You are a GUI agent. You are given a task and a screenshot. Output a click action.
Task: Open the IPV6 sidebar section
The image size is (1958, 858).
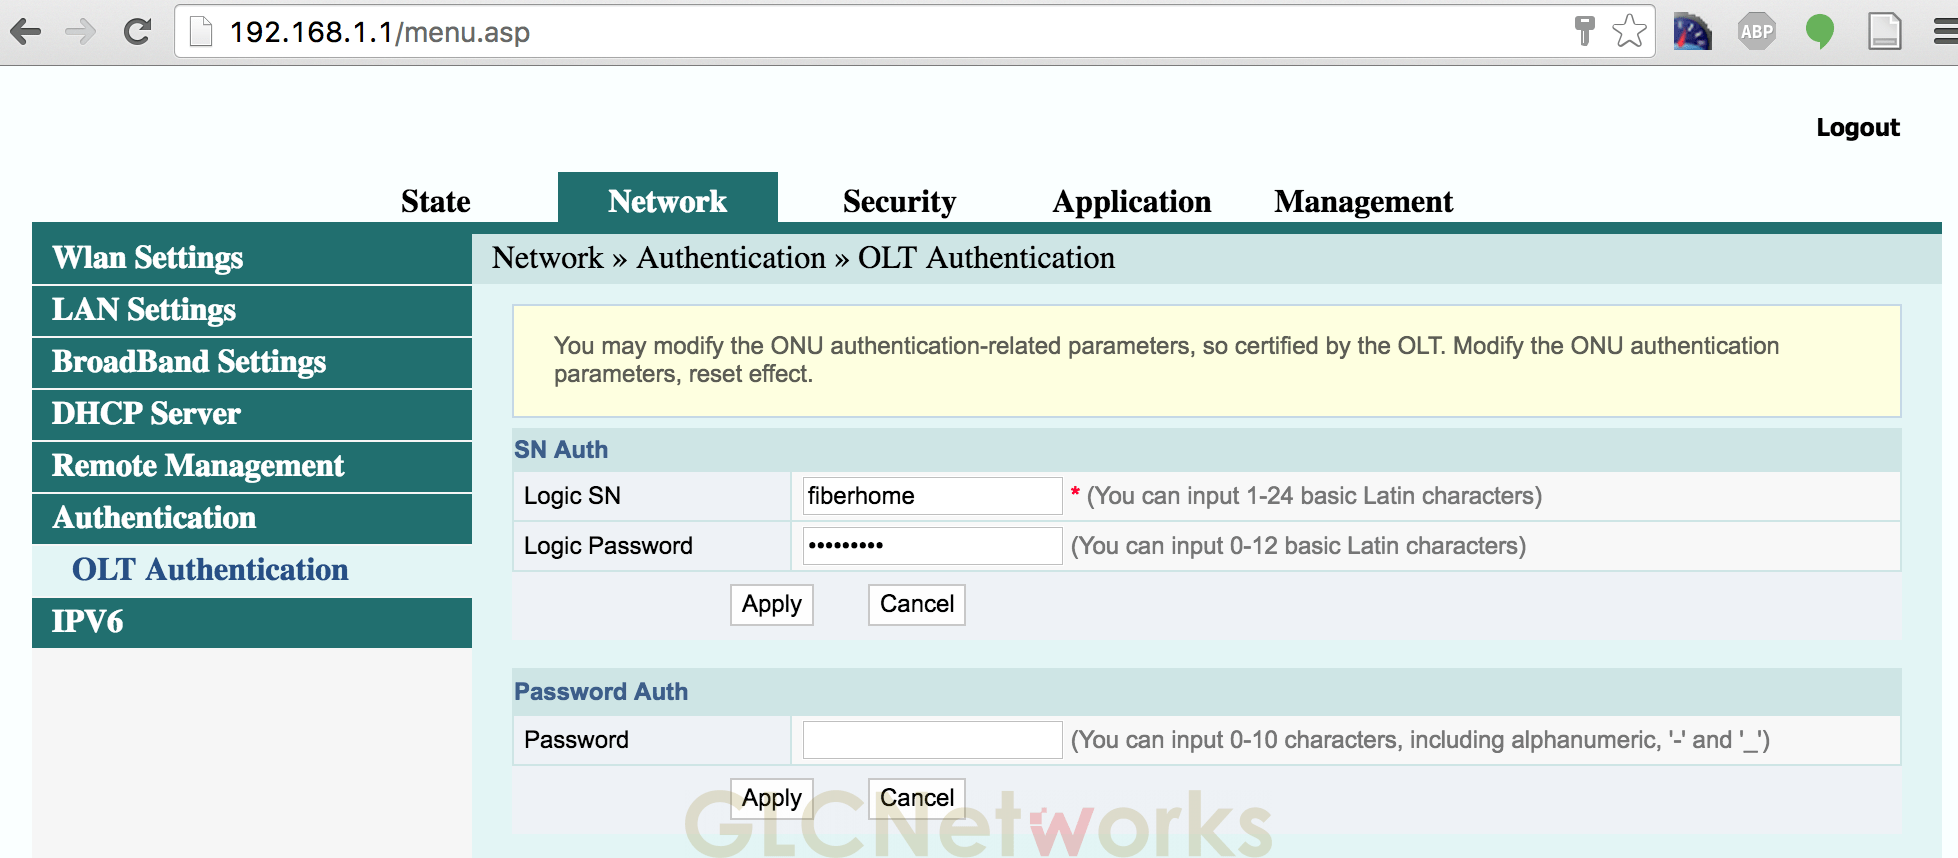252,622
